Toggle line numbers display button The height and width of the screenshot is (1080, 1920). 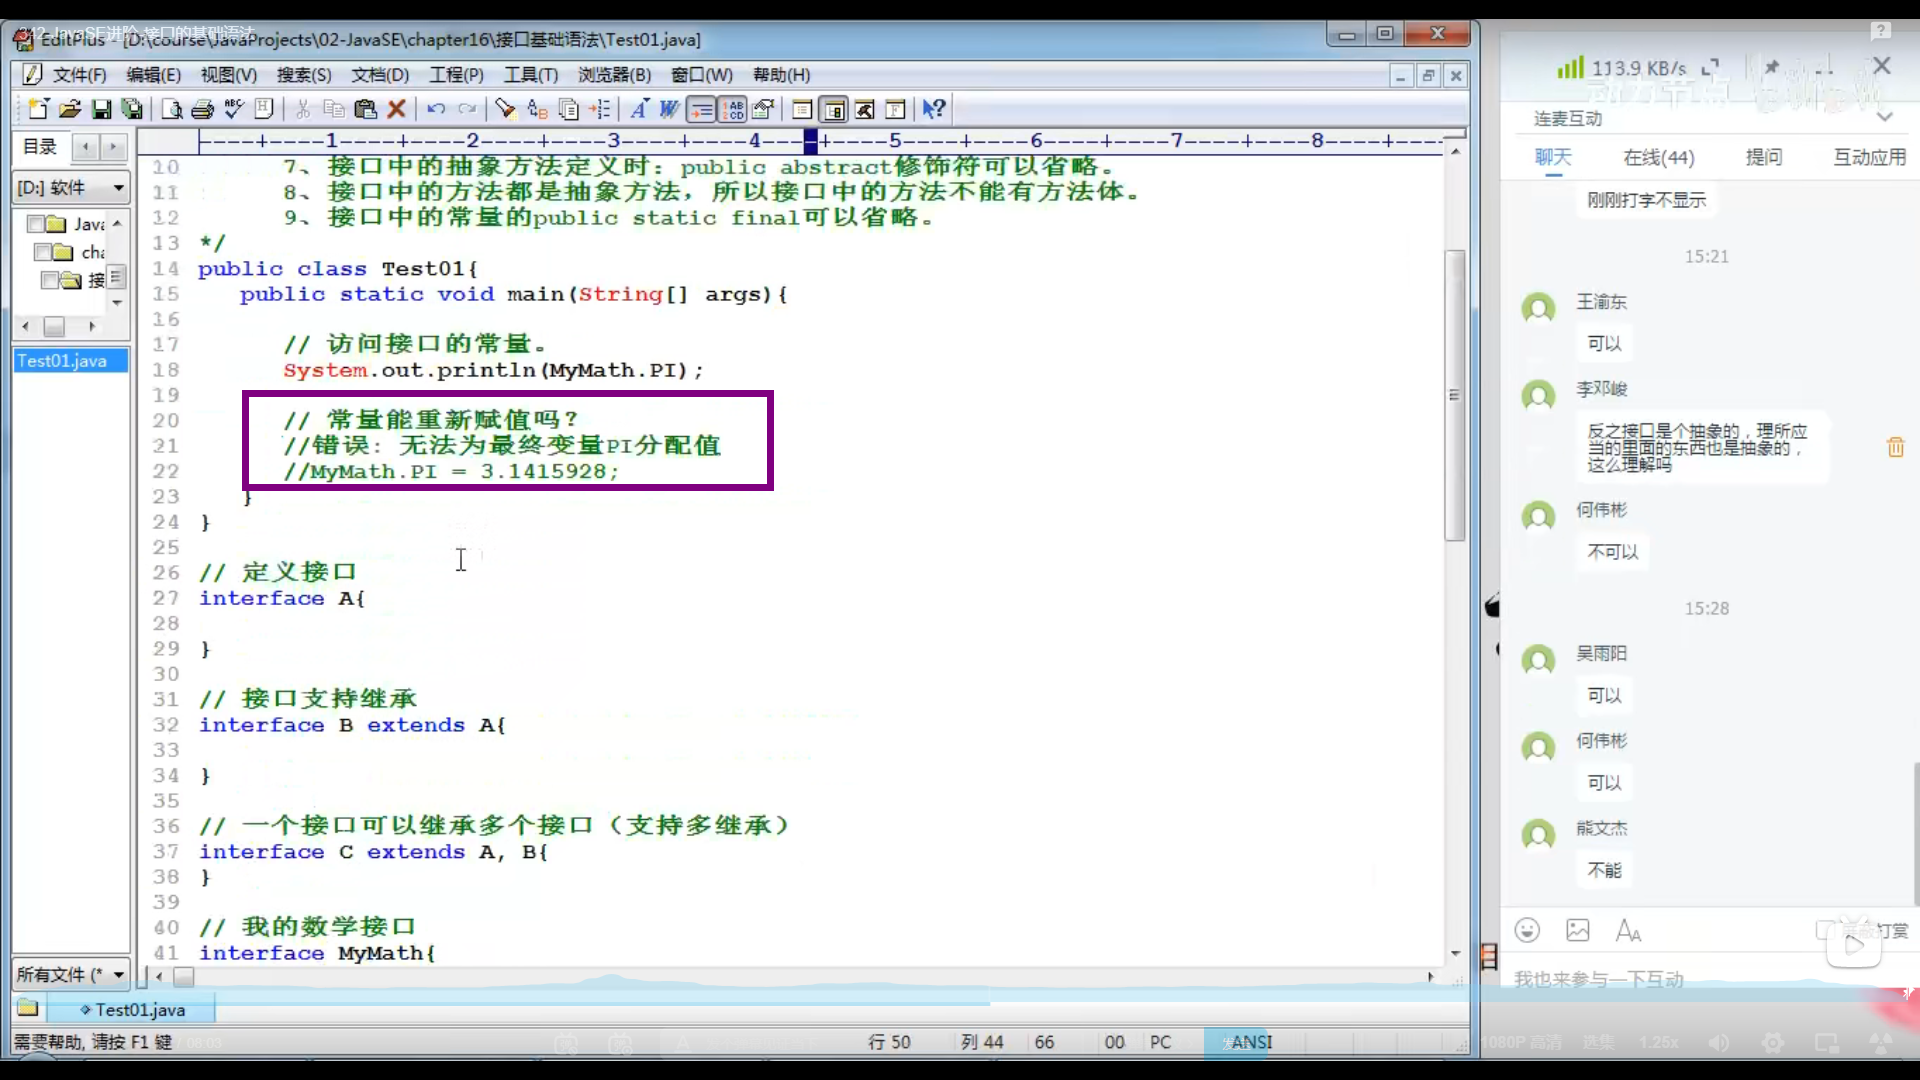[734, 109]
